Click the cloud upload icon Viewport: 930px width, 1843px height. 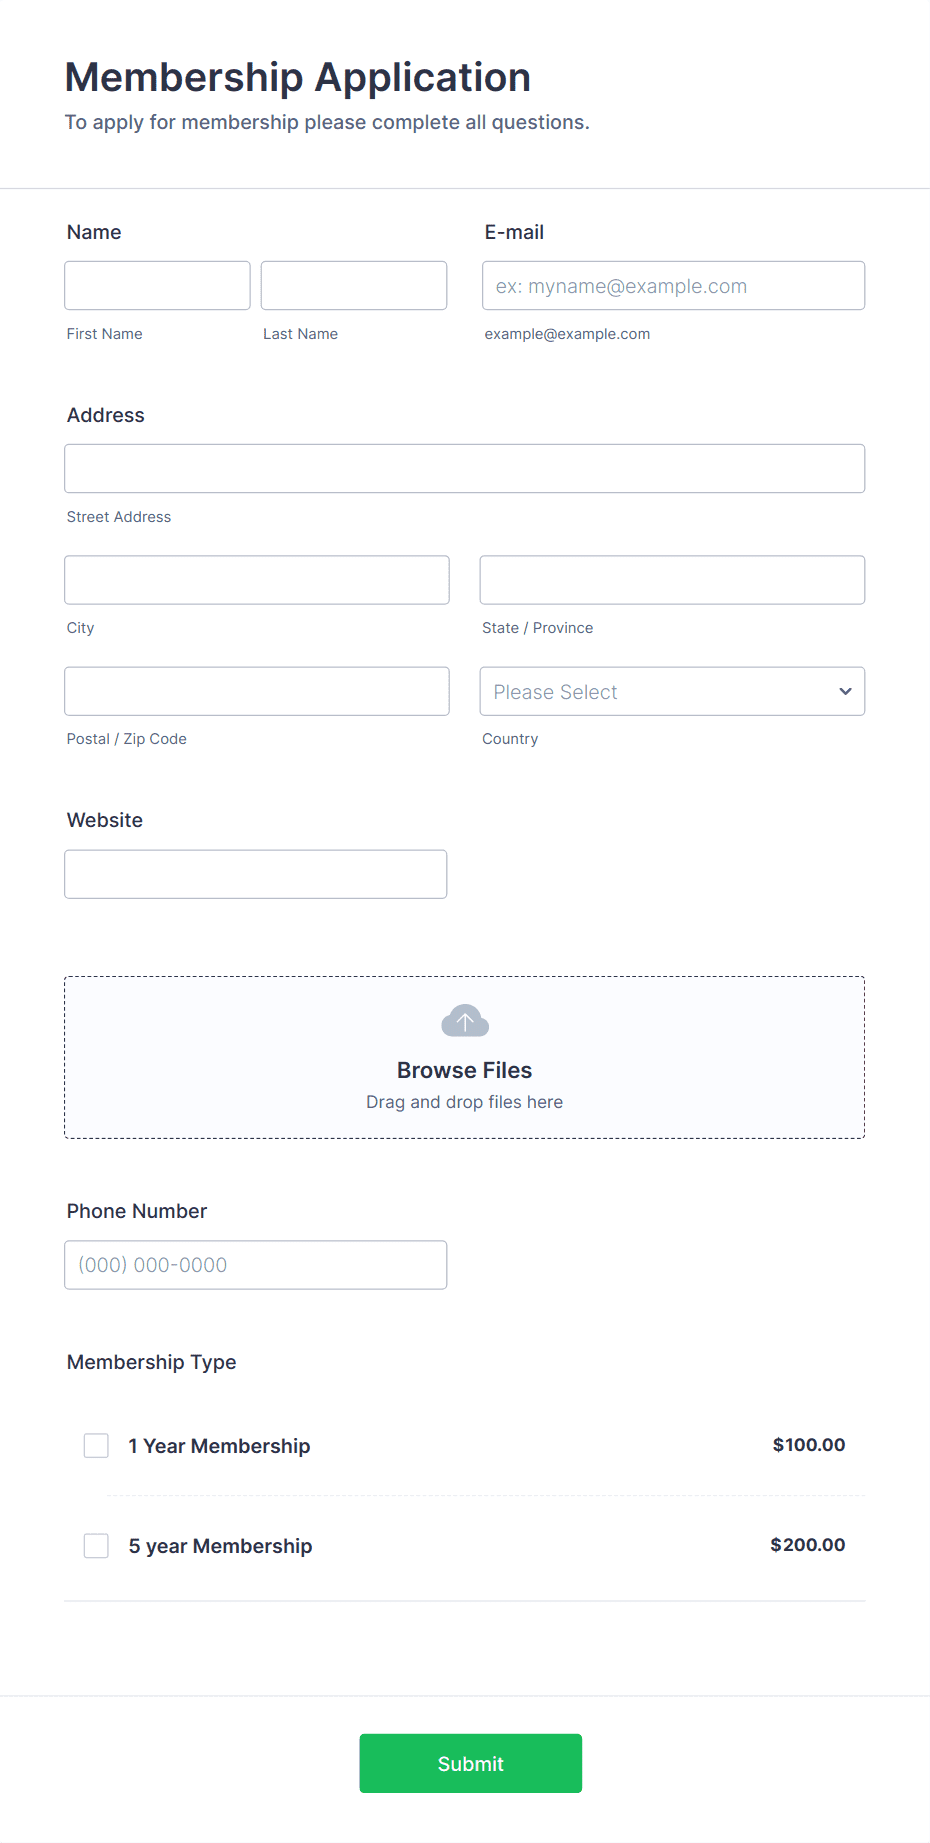click(x=465, y=1021)
